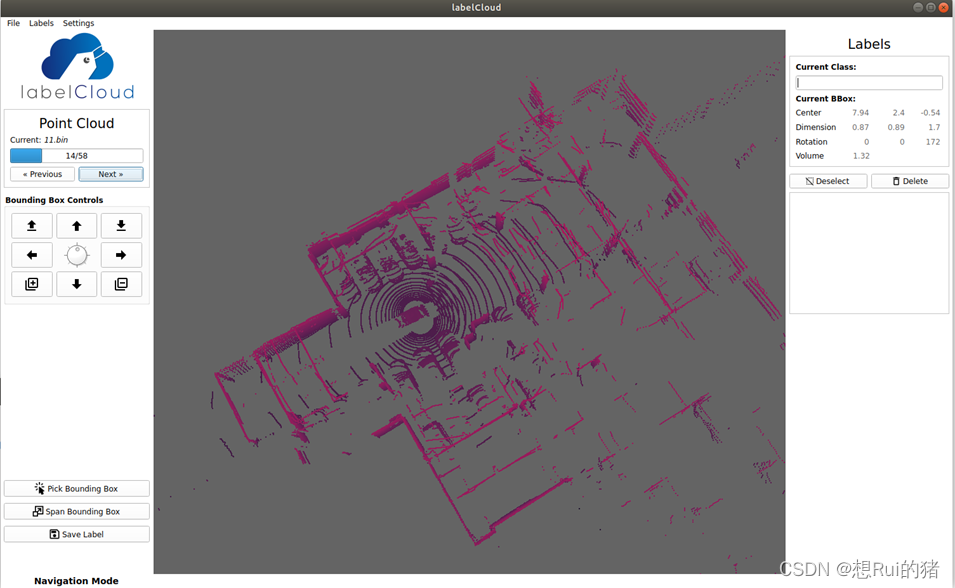Click the minus square scale-down icon
Screen dimensions: 955x588
coord(121,284)
